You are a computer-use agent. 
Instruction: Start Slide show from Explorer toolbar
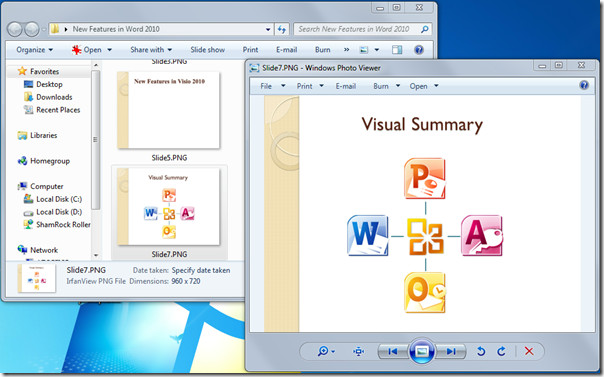(x=208, y=50)
